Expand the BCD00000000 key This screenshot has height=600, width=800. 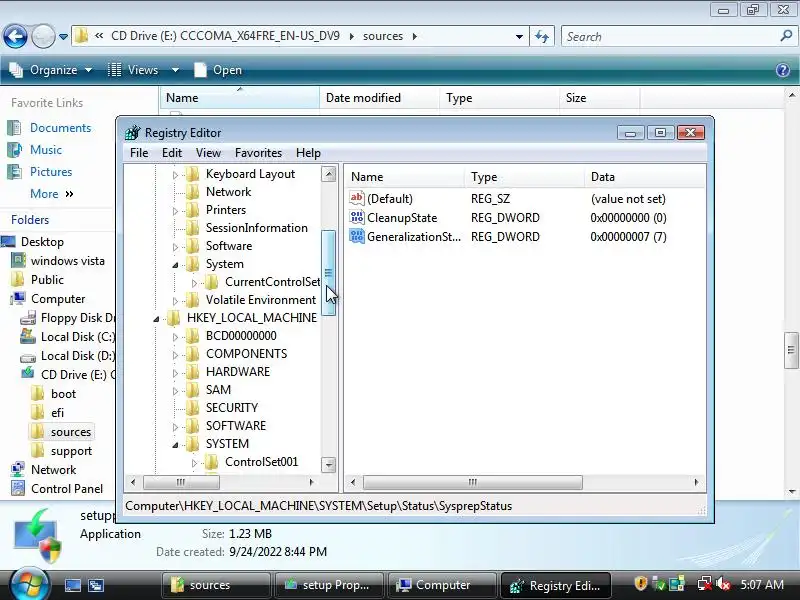coord(175,337)
